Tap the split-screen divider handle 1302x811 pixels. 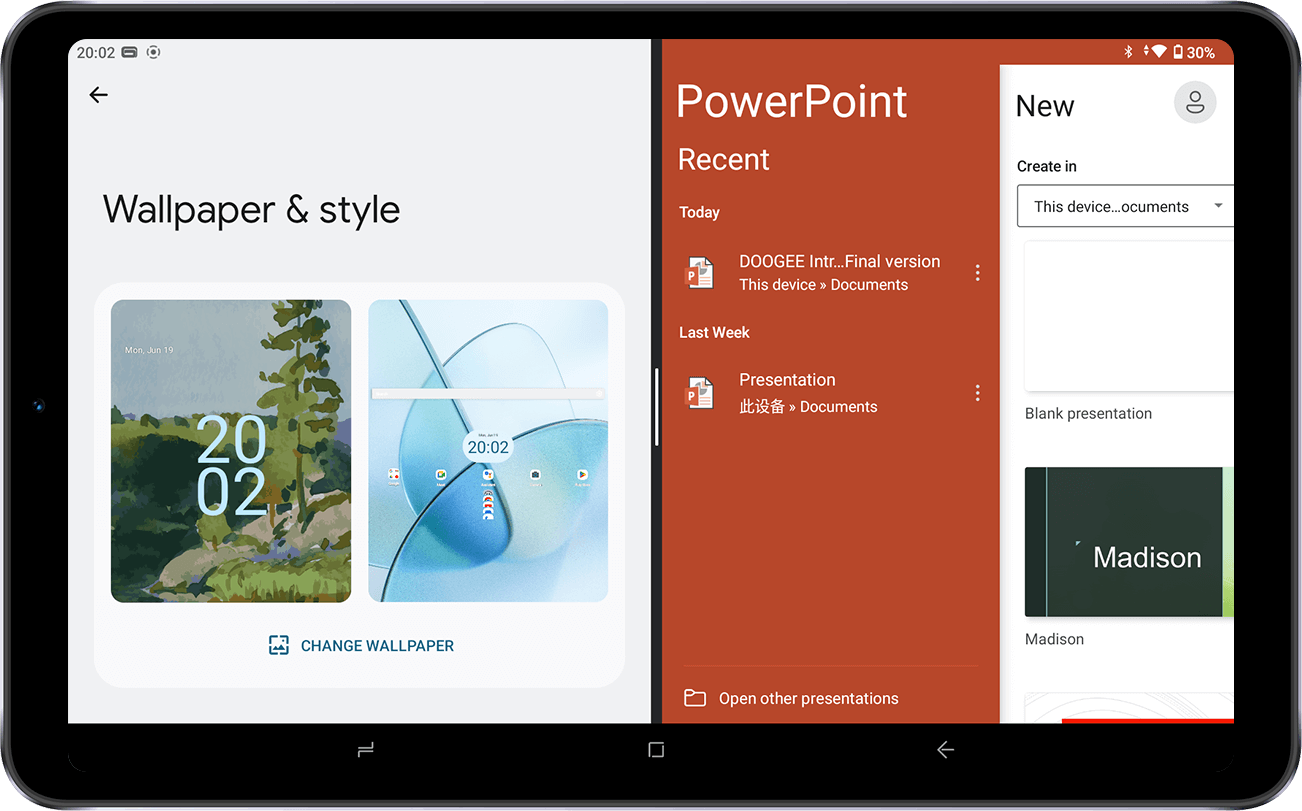(656, 406)
